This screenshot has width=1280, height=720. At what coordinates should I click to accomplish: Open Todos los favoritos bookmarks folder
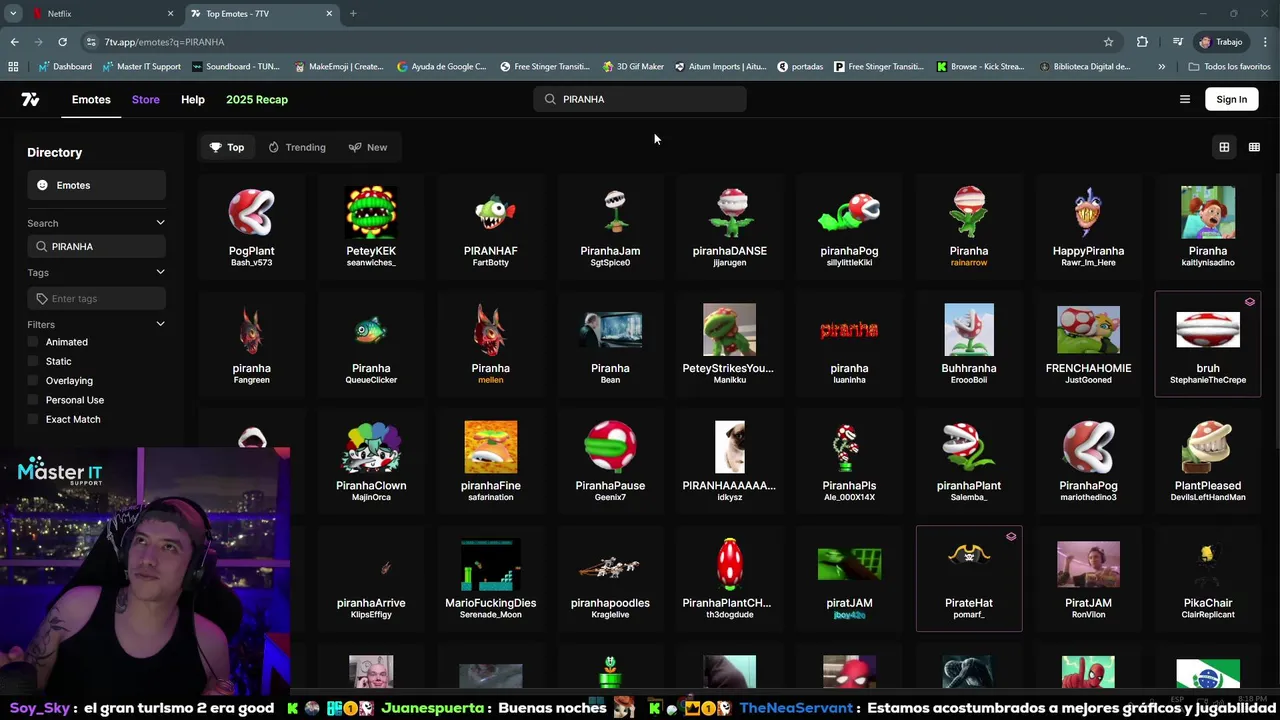click(1229, 67)
